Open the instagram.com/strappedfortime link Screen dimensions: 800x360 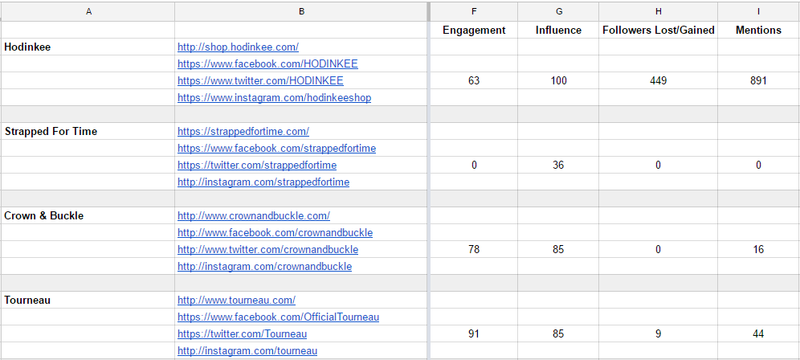263,182
